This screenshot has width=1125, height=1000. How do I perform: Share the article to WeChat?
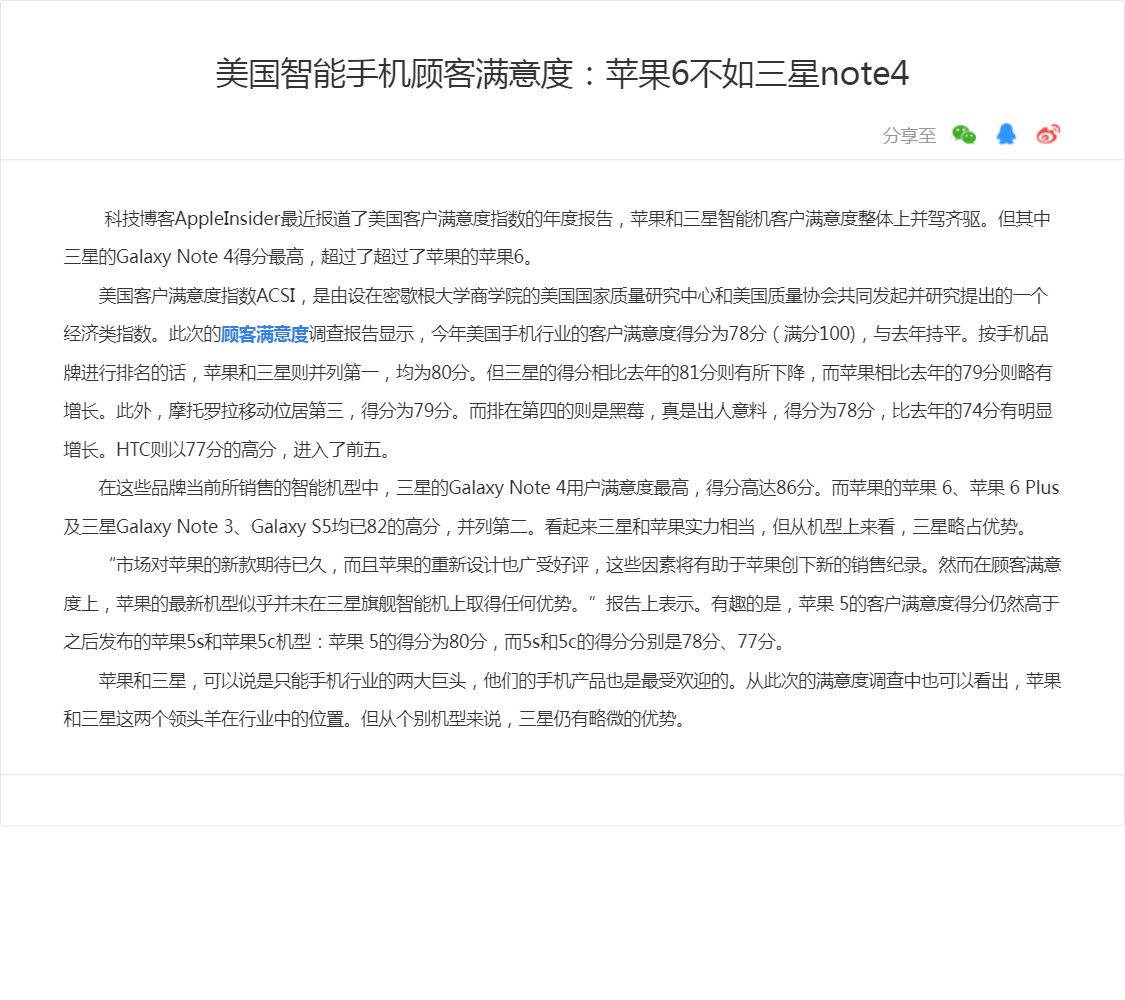click(964, 134)
